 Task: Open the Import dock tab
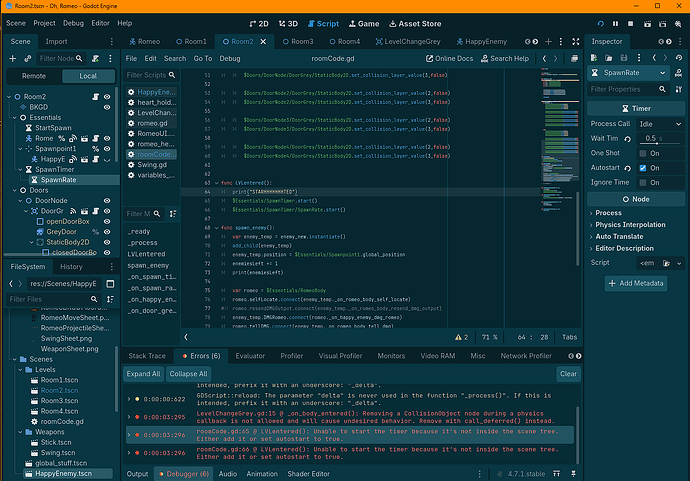click(56, 41)
